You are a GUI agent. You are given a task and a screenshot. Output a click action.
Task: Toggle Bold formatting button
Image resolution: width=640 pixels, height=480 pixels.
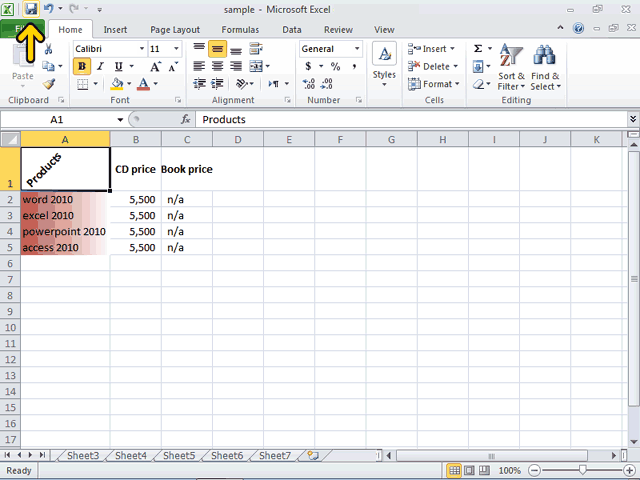tap(82, 66)
